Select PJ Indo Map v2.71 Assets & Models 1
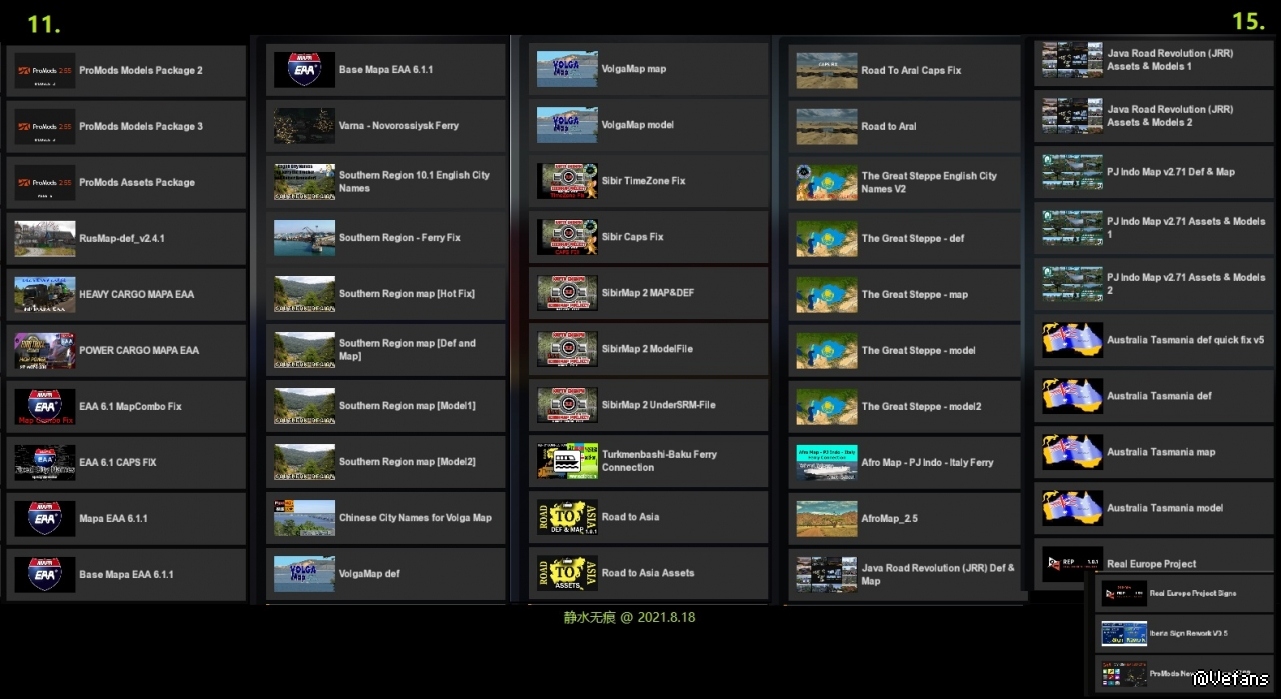Viewport: 1281px width, 699px height. point(1154,228)
